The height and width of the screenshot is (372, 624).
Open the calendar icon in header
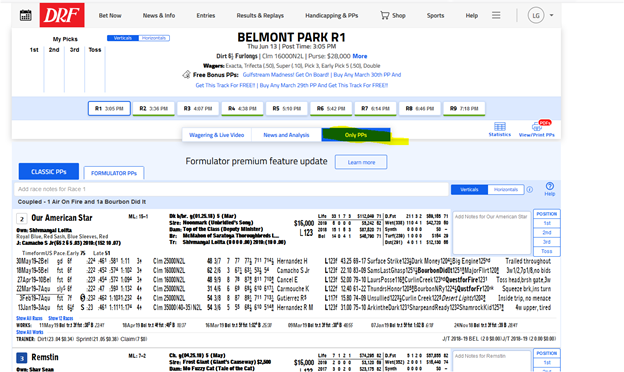(25, 16)
